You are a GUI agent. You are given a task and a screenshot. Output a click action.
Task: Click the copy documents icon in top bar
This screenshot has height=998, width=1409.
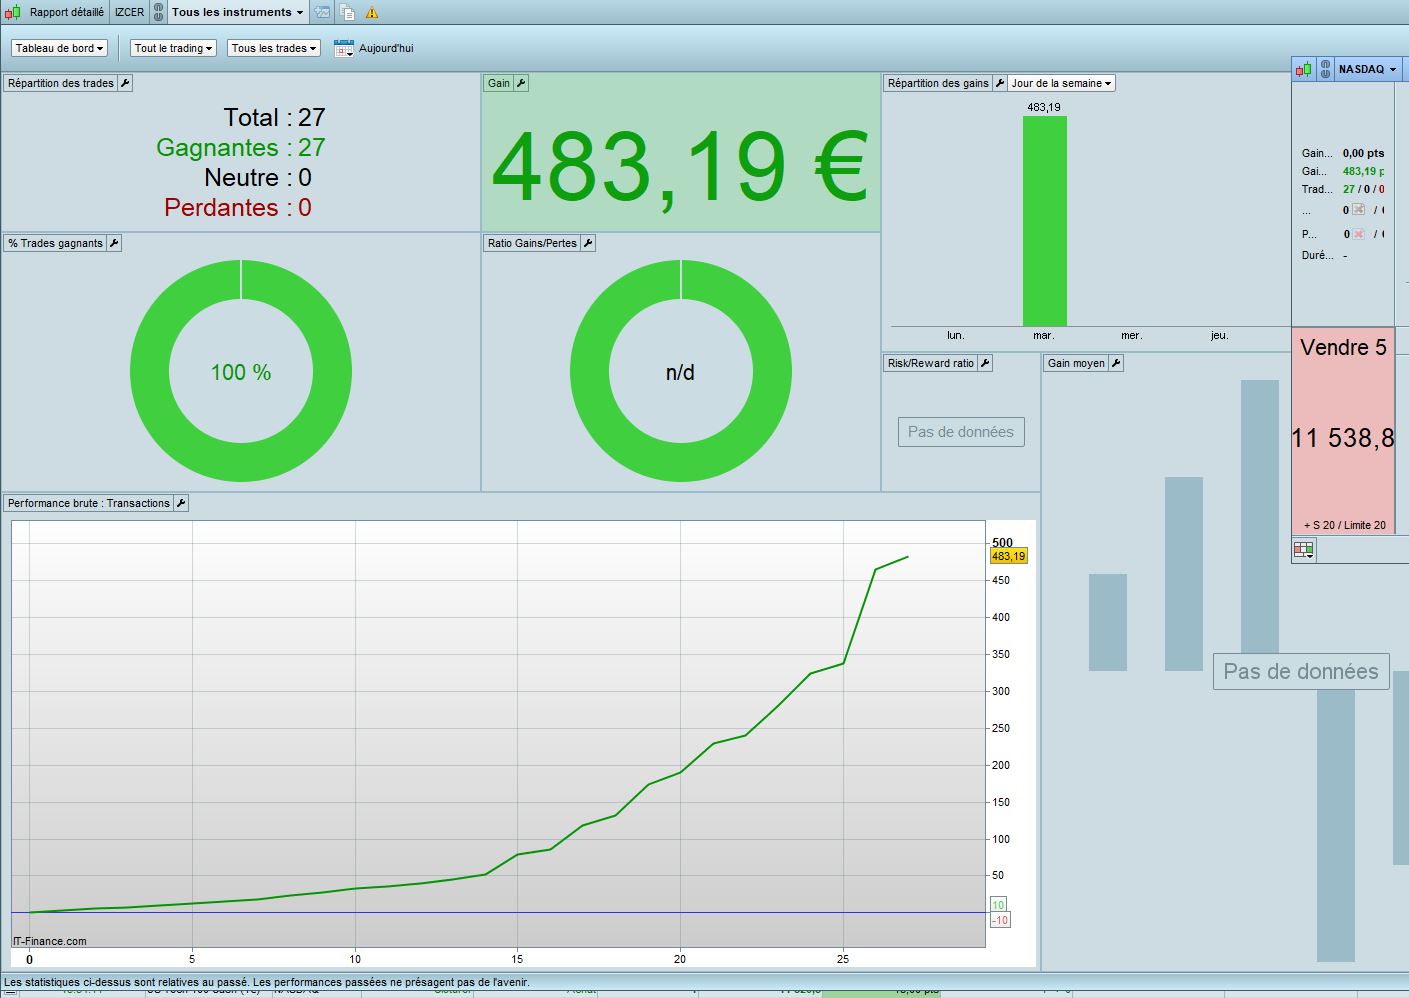tap(347, 12)
